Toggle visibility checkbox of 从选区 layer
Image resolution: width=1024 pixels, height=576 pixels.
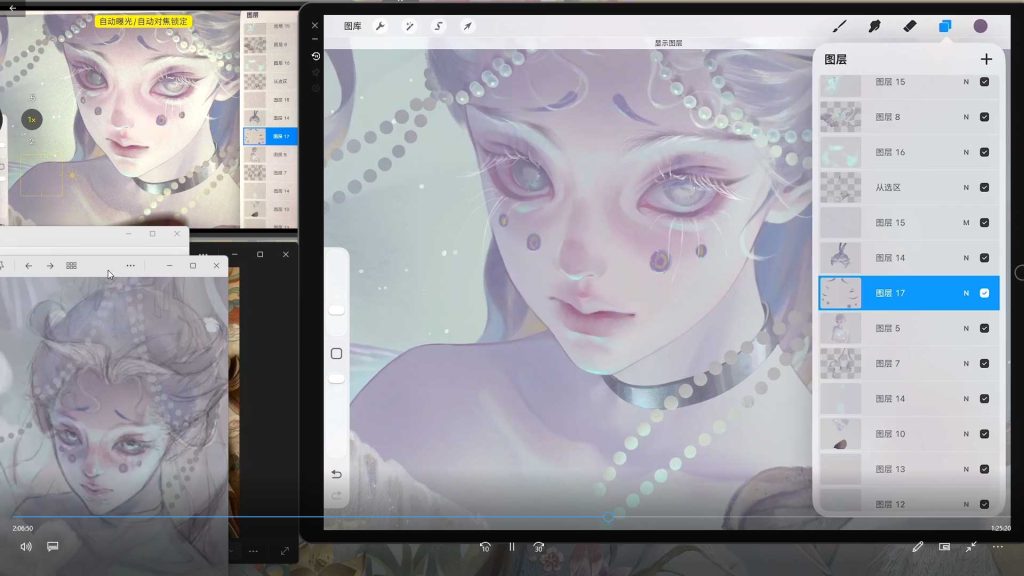pos(984,187)
